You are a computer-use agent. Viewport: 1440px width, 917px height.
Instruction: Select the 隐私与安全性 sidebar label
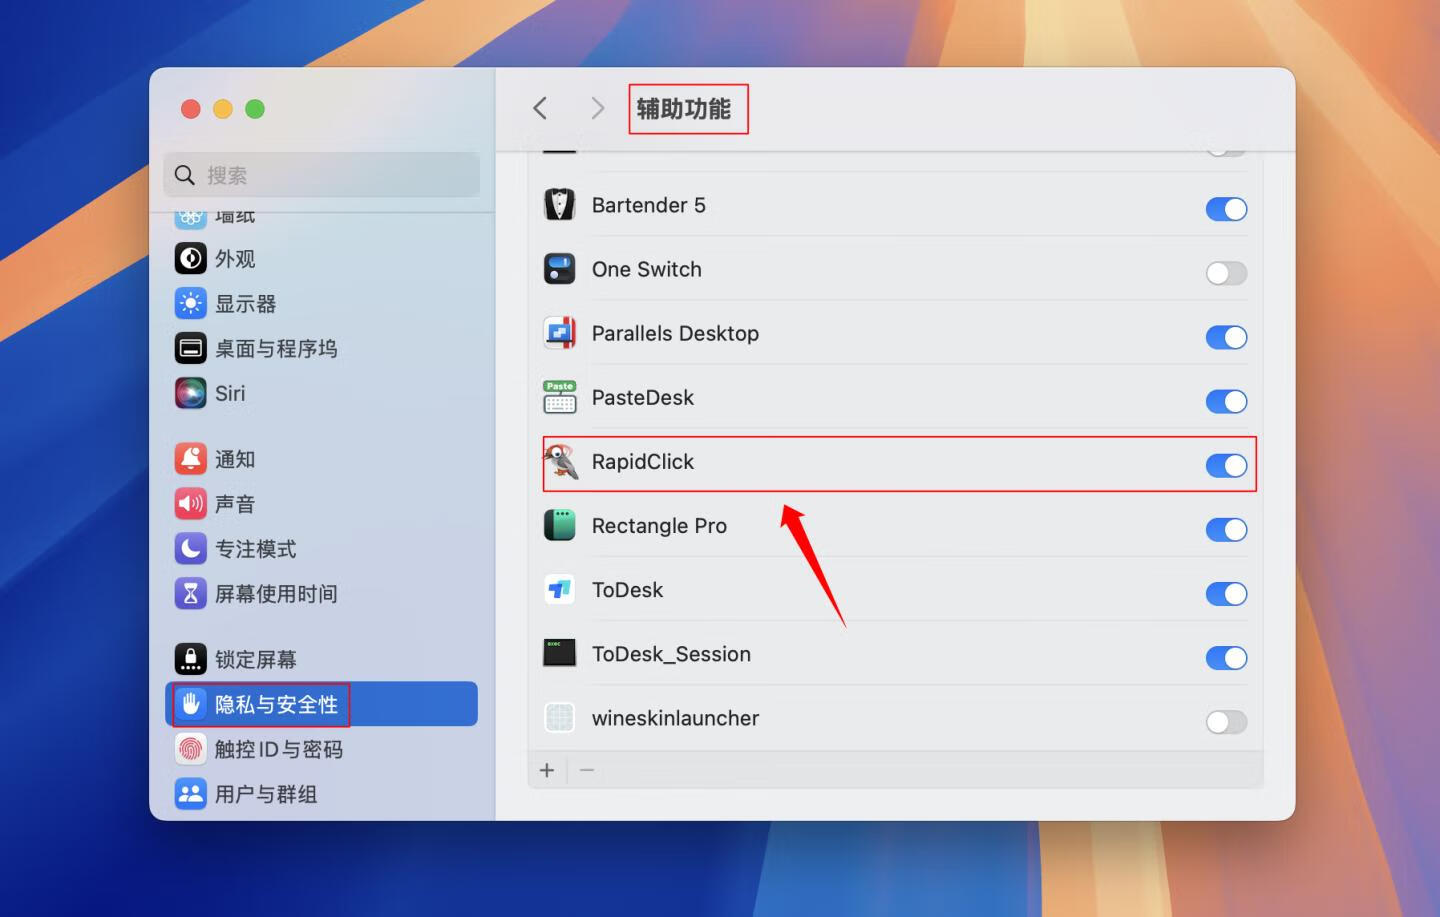tap(276, 704)
